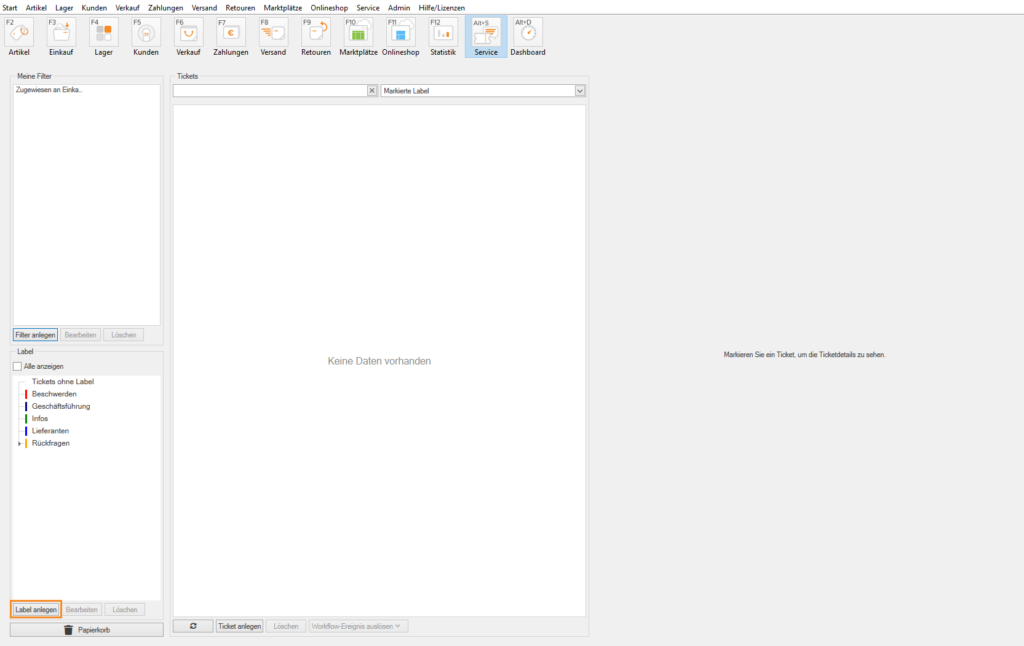Screen dimensions: 1024x646
Task: Enable the Alle anzeigen checkbox
Action: 17,367
